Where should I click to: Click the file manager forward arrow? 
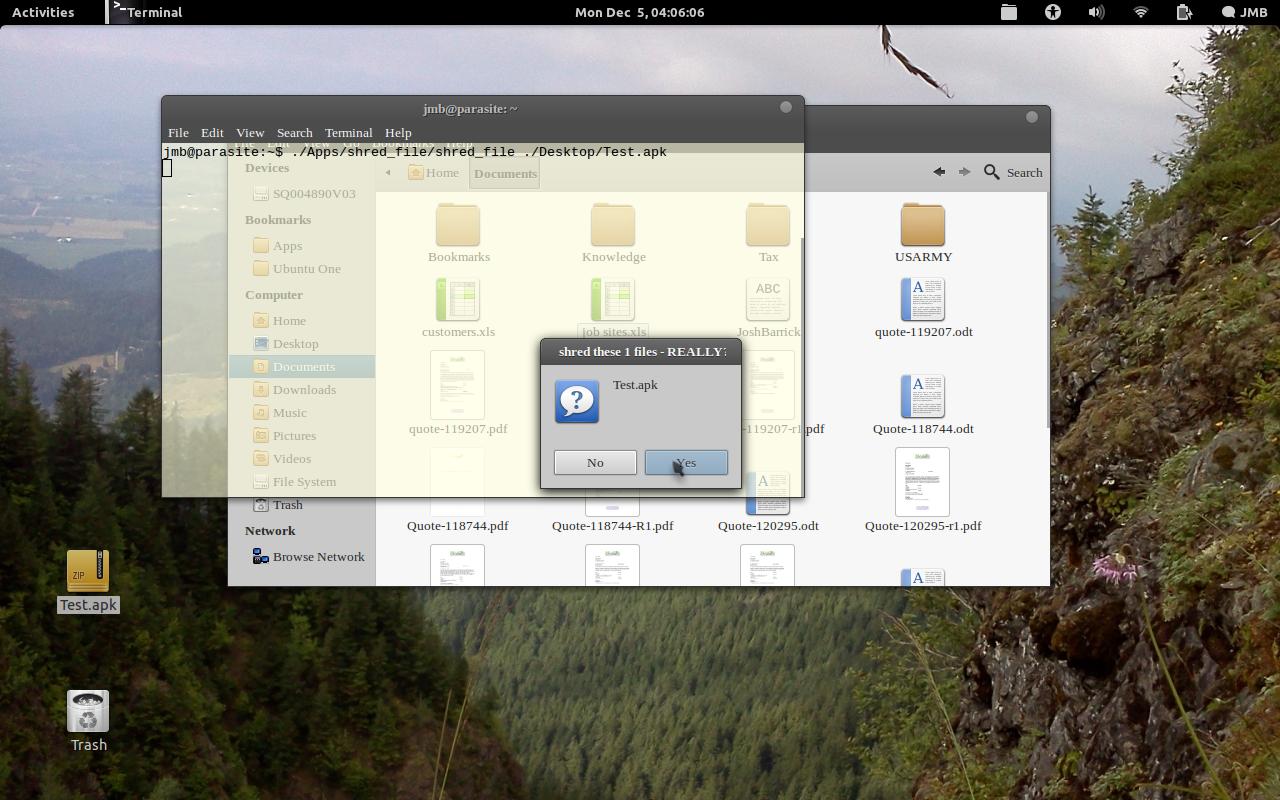tap(964, 172)
